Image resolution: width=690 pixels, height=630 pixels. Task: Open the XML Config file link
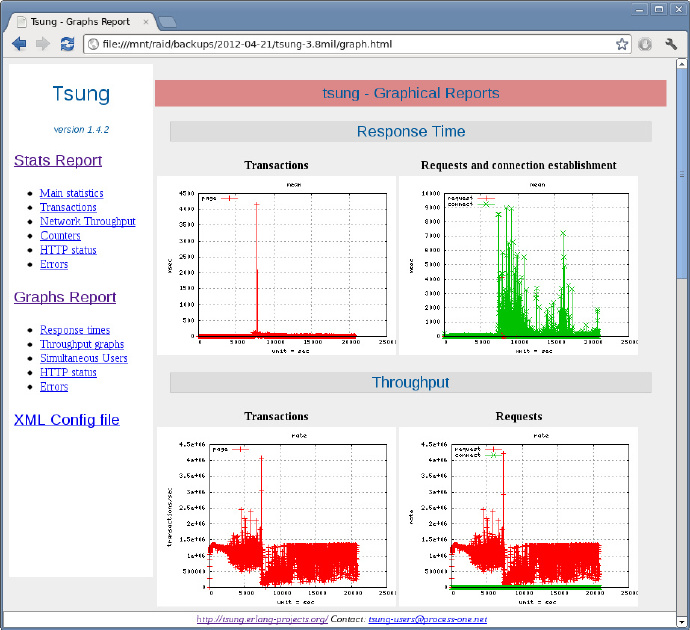coord(66,420)
